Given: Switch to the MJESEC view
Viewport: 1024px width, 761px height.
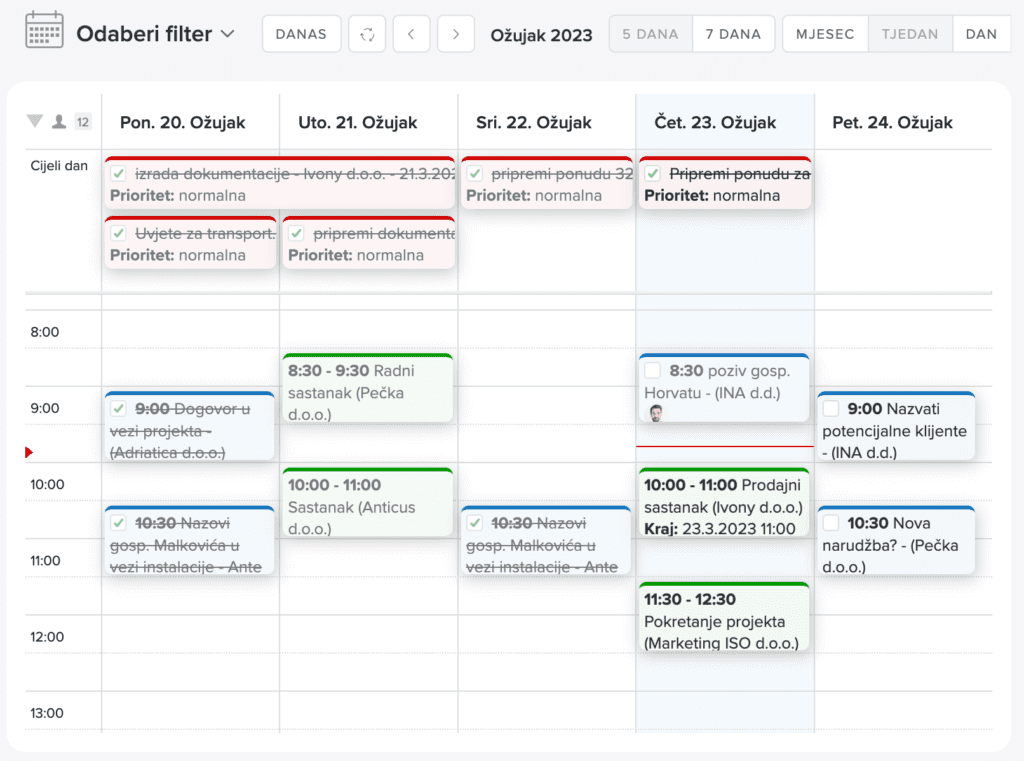Looking at the screenshot, I should (x=825, y=34).
